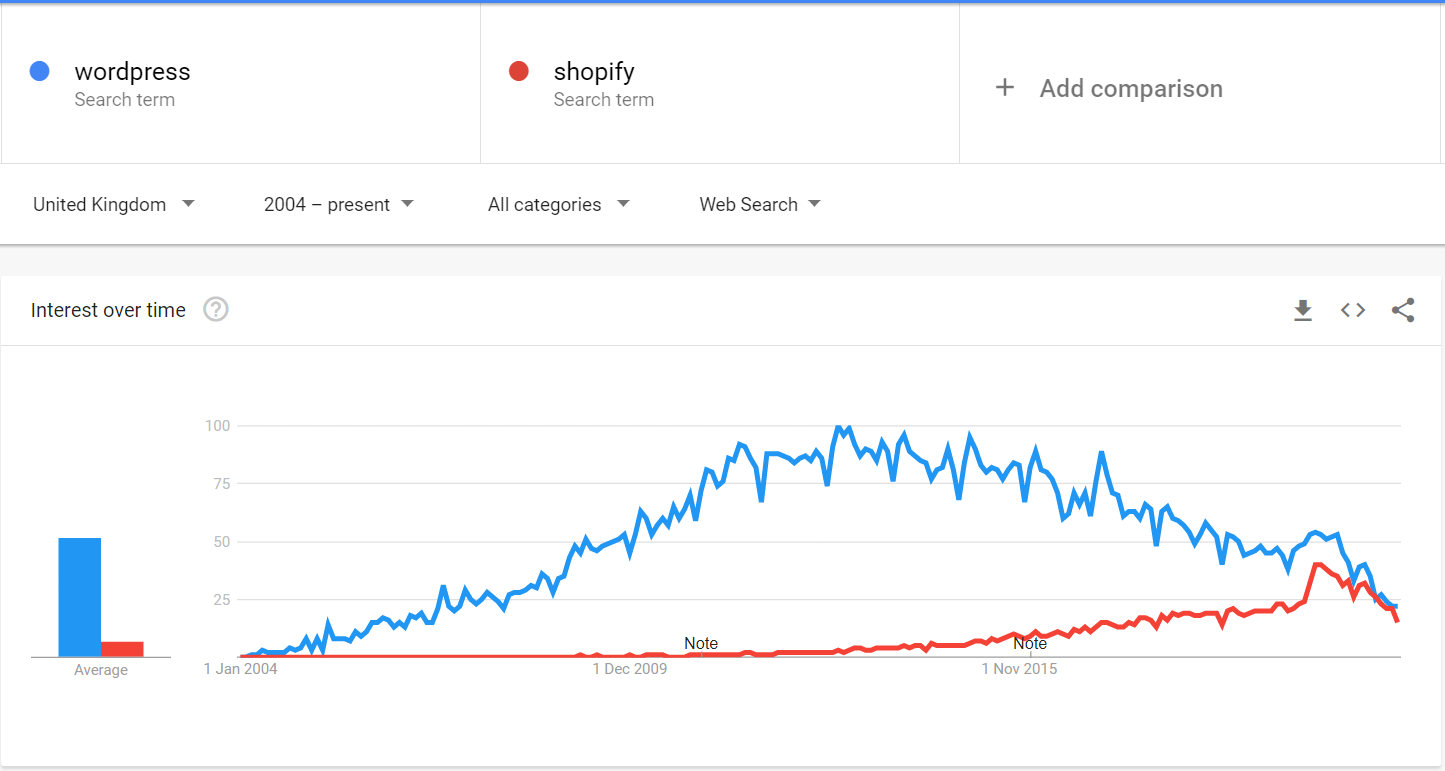Click the Note marker near 1 Dec 2009
Image resolution: width=1445 pixels, height=771 pixels.
701,643
